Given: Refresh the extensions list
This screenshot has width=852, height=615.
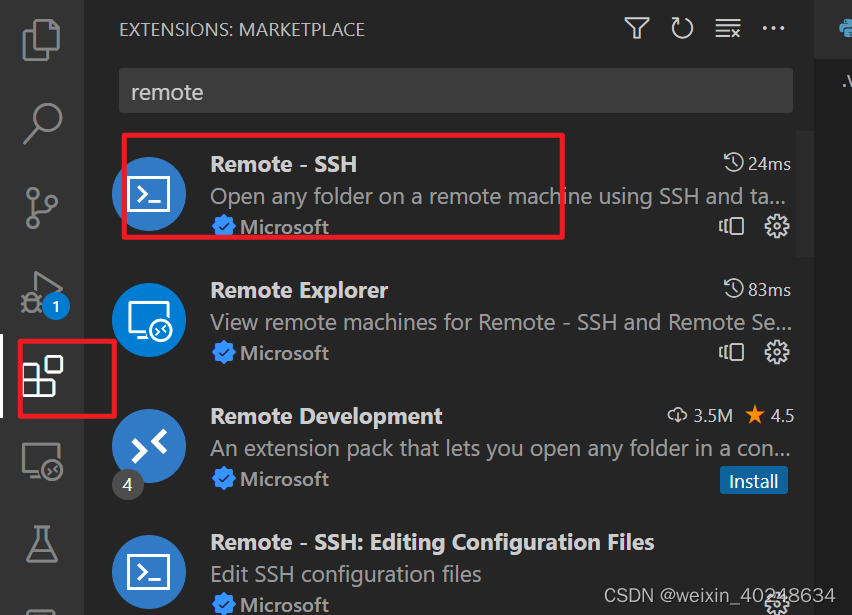Looking at the screenshot, I should (x=682, y=28).
